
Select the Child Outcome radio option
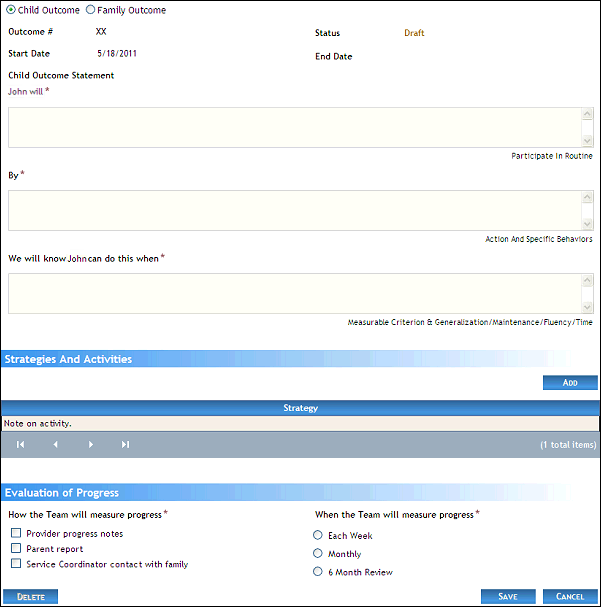tap(11, 10)
